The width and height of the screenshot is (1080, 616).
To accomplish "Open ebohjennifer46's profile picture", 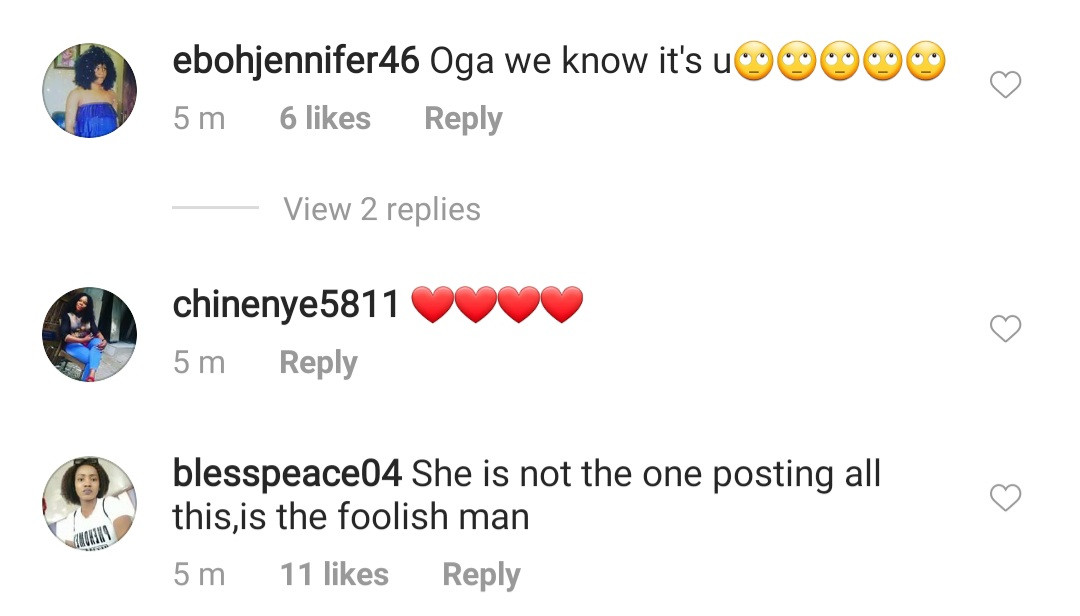I will [89, 90].
